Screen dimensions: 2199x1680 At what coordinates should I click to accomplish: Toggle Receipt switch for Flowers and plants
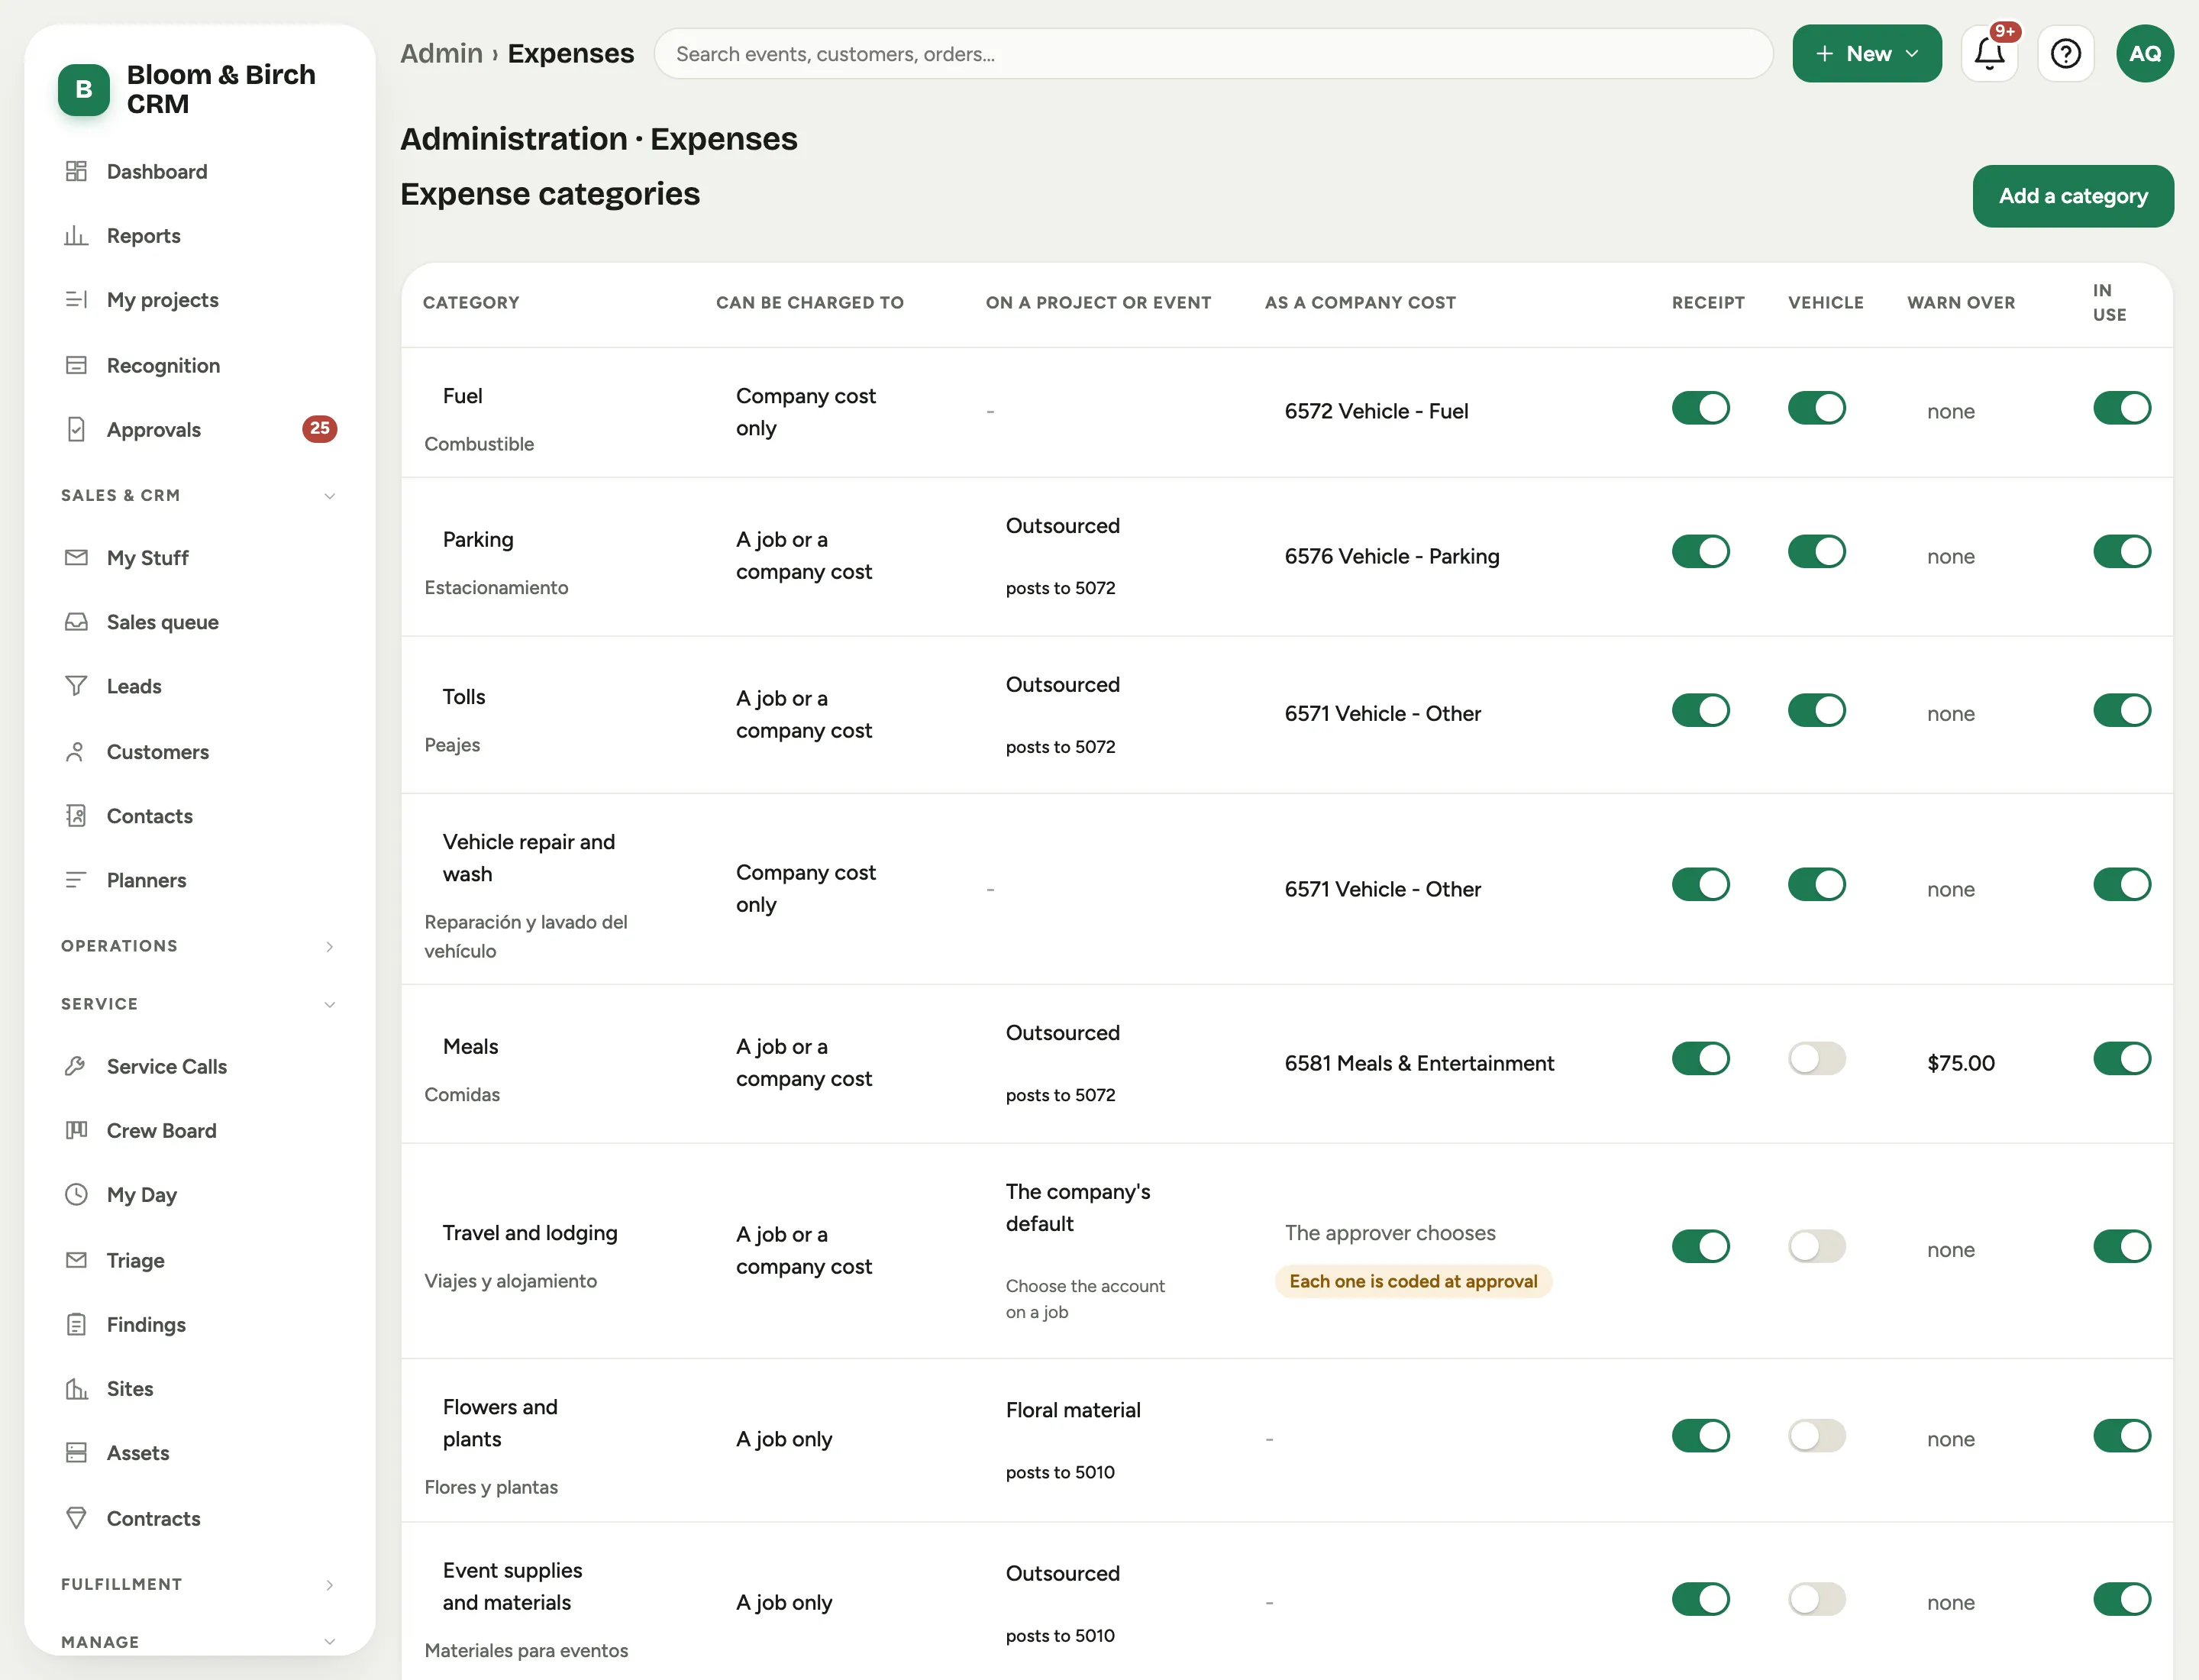coord(1700,1435)
